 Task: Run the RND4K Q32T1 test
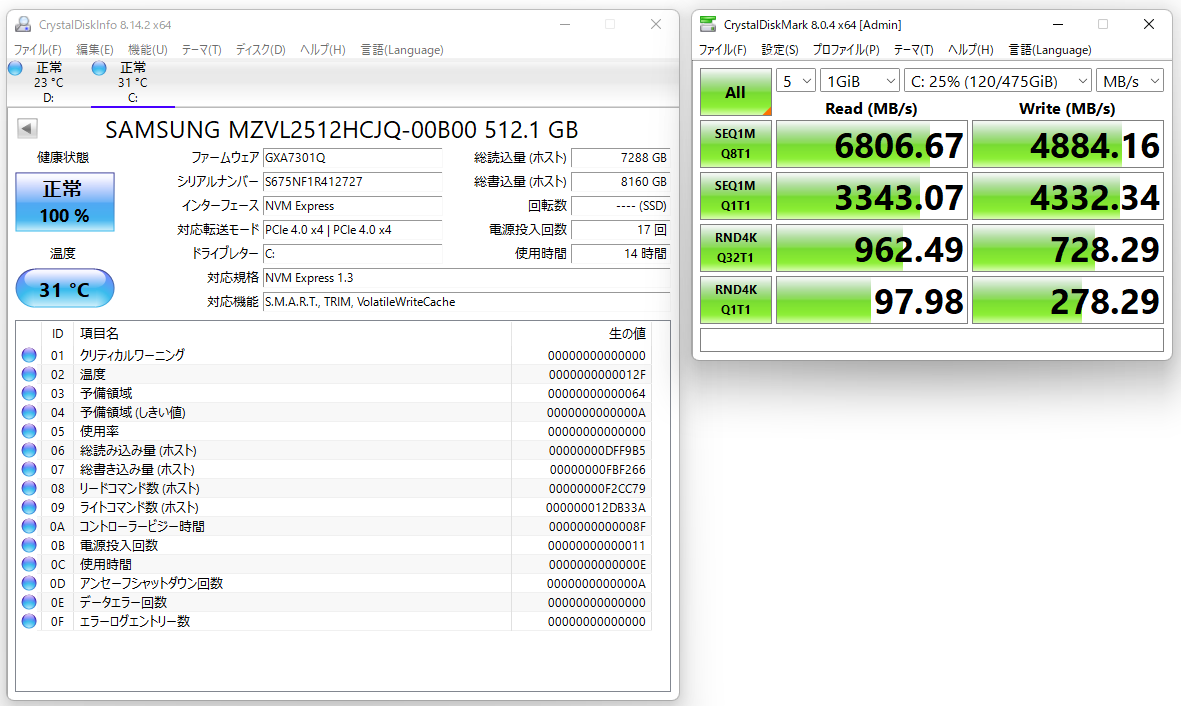(x=736, y=247)
